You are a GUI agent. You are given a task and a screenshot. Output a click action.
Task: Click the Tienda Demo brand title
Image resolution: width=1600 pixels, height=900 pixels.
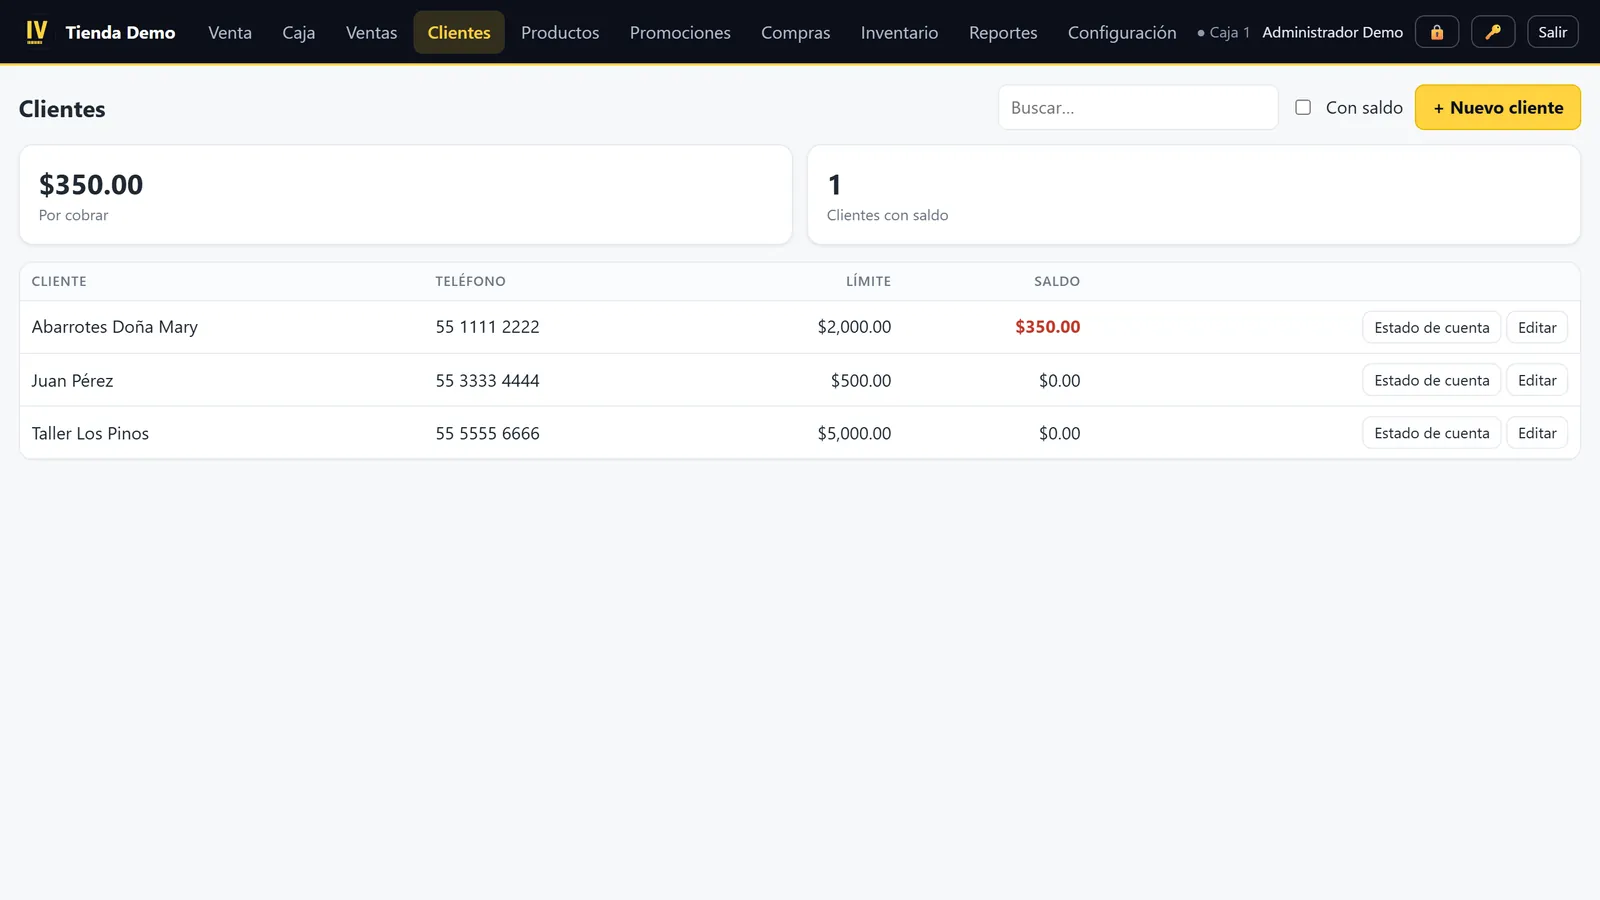(x=120, y=32)
